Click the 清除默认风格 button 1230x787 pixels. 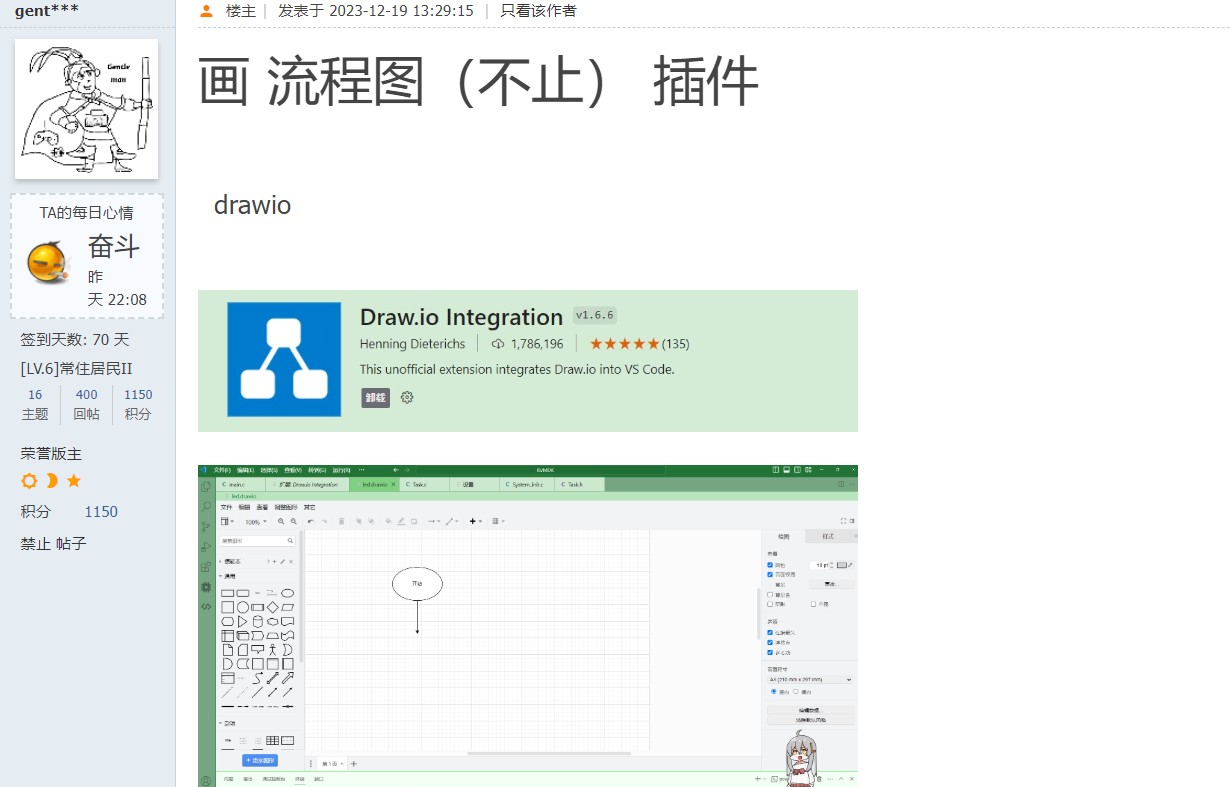(810, 720)
